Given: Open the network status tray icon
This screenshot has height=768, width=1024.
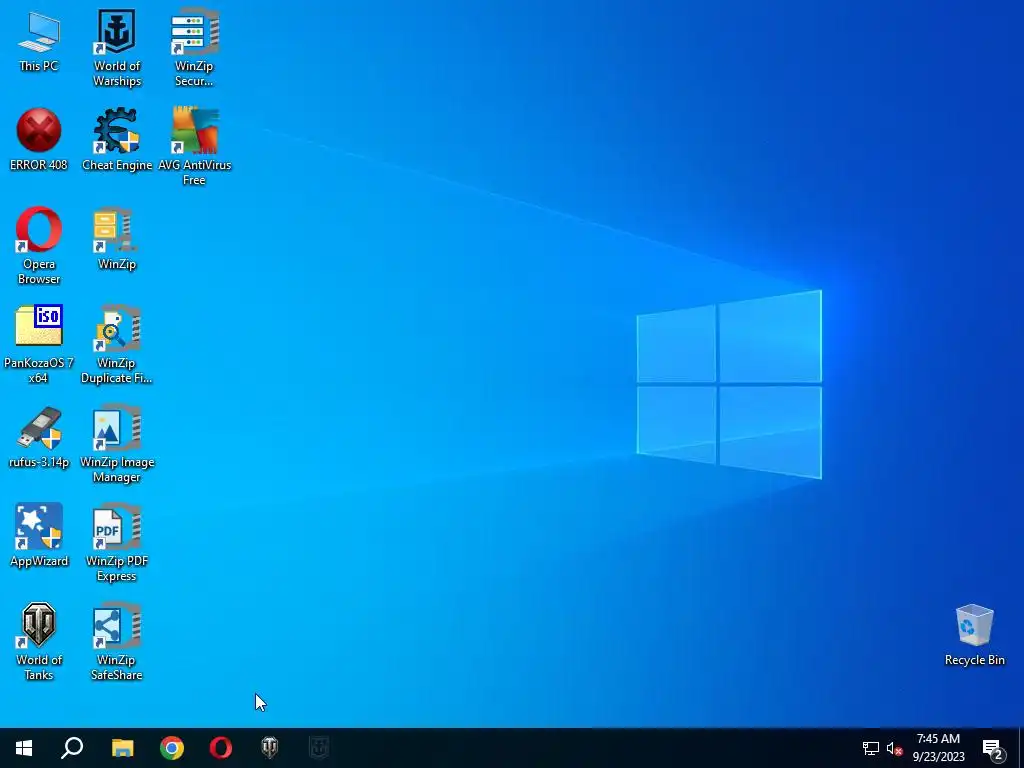Looking at the screenshot, I should [871, 748].
